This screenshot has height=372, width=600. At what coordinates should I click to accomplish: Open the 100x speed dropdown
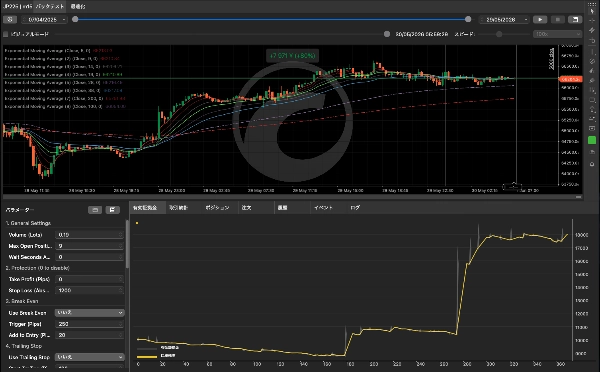pos(557,34)
